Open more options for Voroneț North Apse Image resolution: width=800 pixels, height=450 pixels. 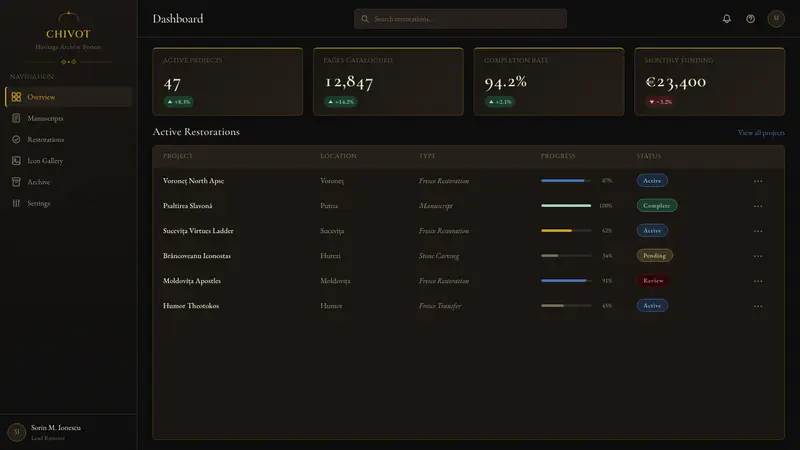click(758, 181)
